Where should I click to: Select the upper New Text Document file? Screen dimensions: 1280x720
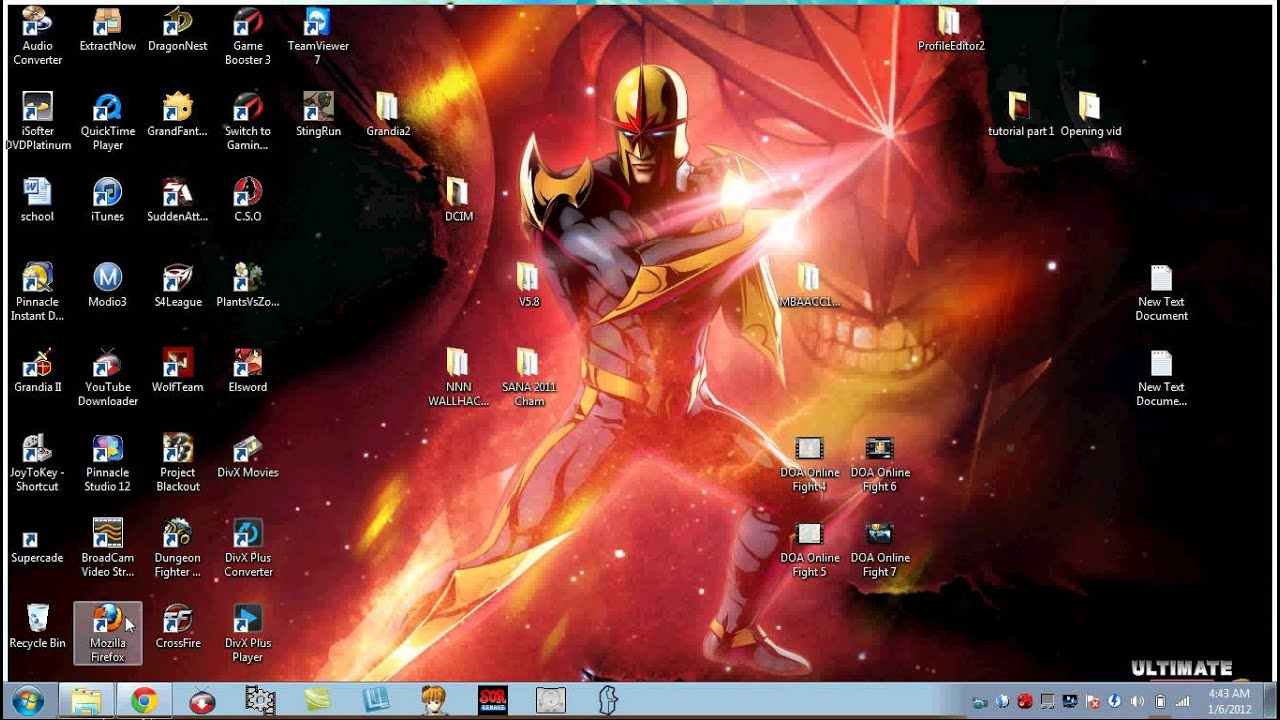(x=1161, y=291)
